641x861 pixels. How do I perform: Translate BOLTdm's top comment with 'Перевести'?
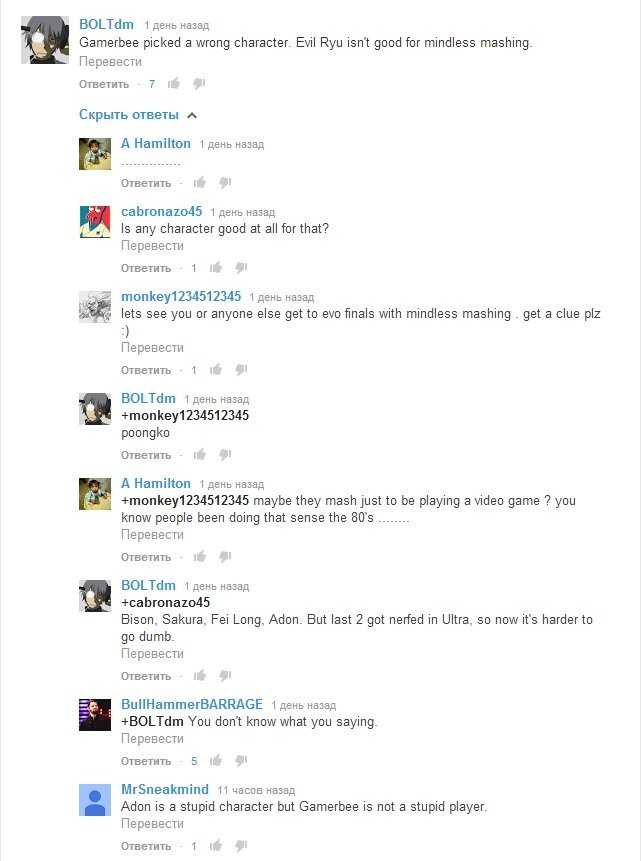[x=110, y=62]
